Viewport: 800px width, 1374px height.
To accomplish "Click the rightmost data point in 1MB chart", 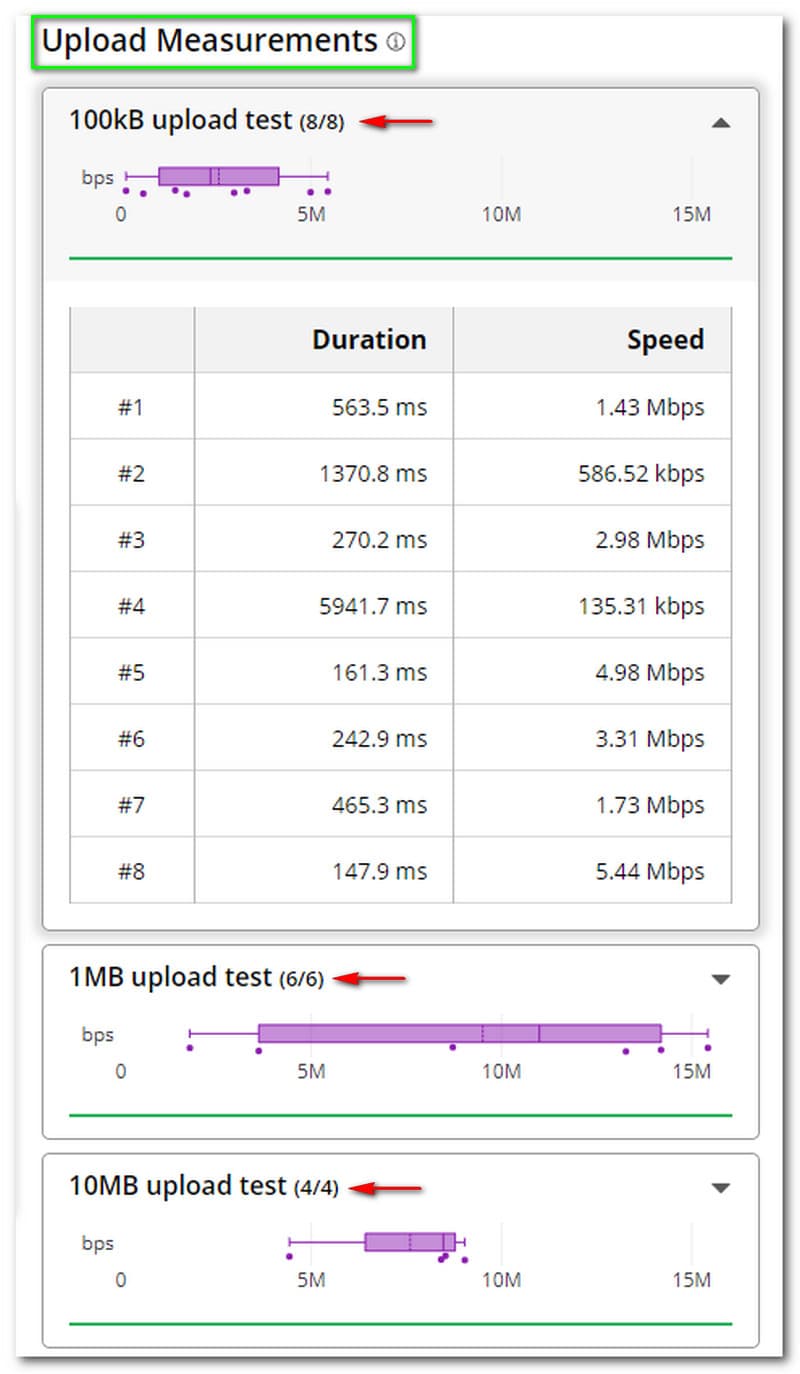I will 707,1048.
